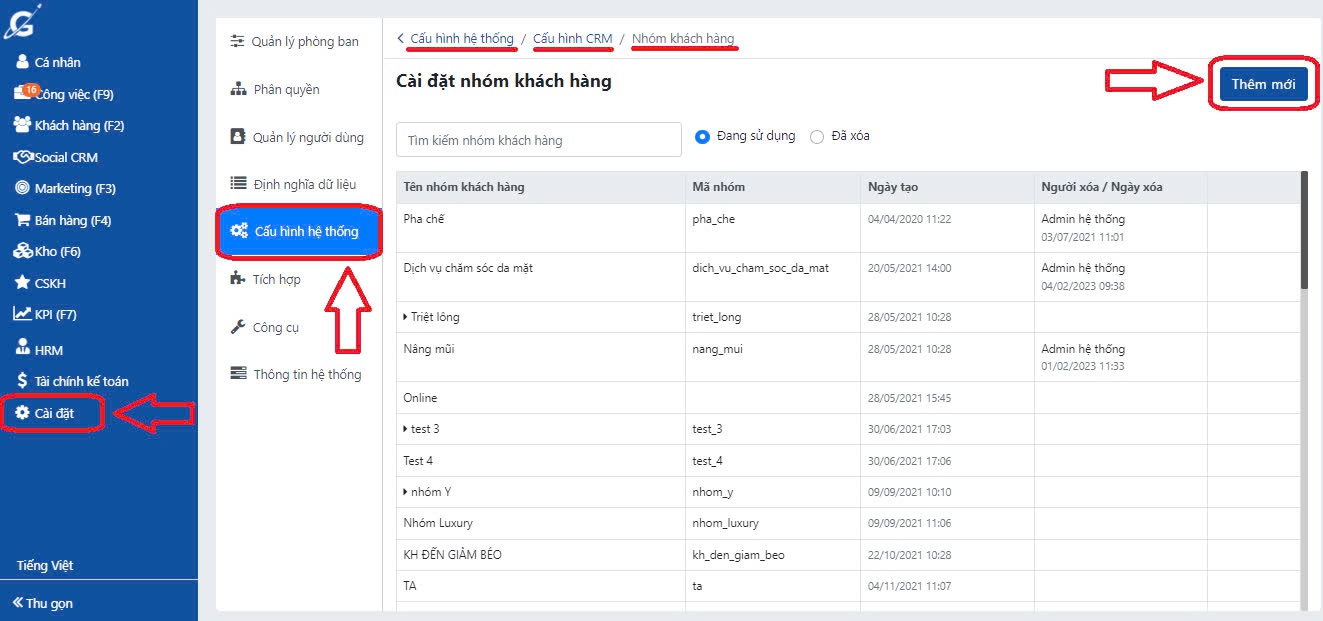Open Bán hàng (F4) menu
Viewport: 1323px width, 621px height.
[x=73, y=220]
